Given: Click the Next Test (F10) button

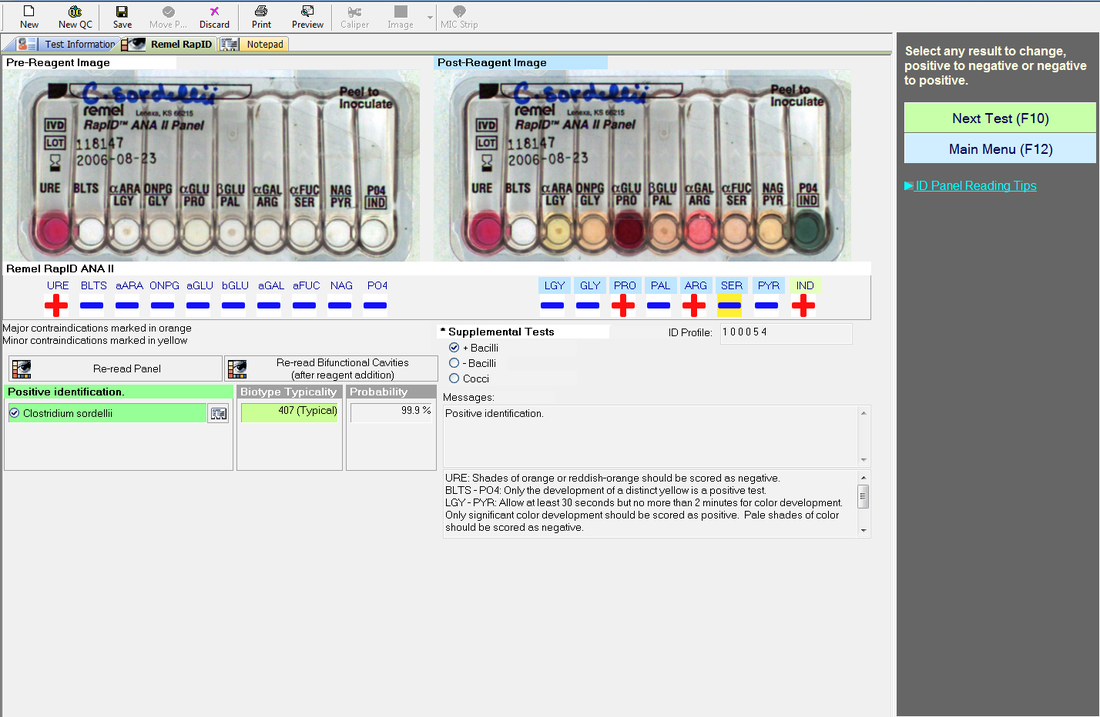Looking at the screenshot, I should (x=1000, y=118).
